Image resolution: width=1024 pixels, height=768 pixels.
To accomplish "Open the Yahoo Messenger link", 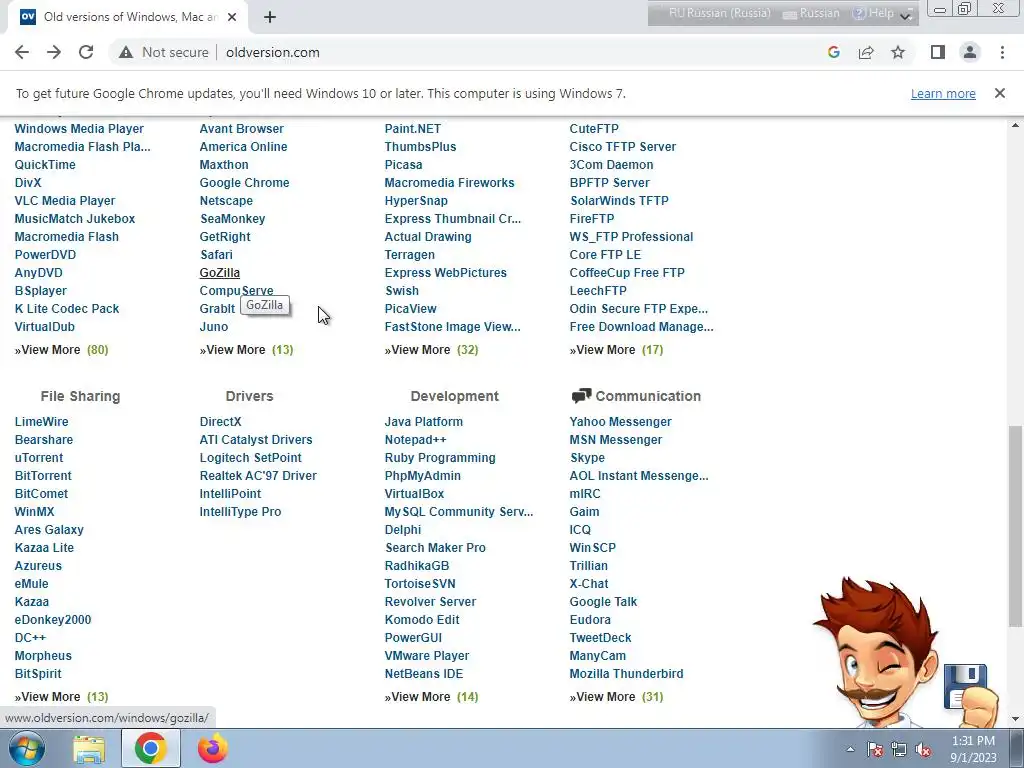I will point(620,422).
